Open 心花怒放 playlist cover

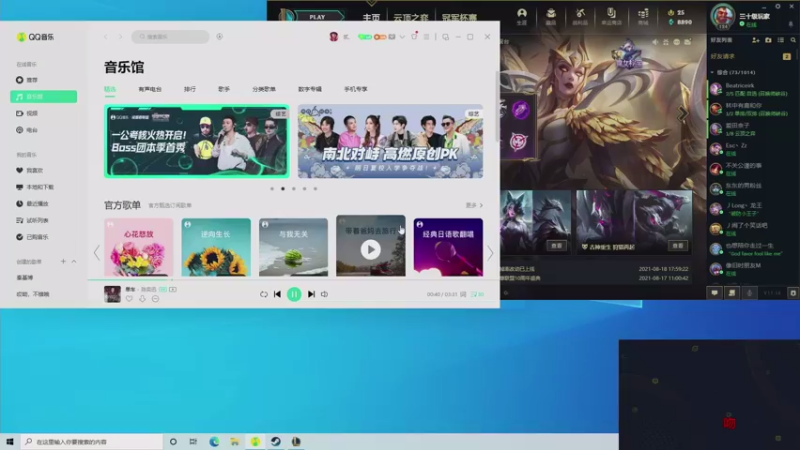point(139,247)
